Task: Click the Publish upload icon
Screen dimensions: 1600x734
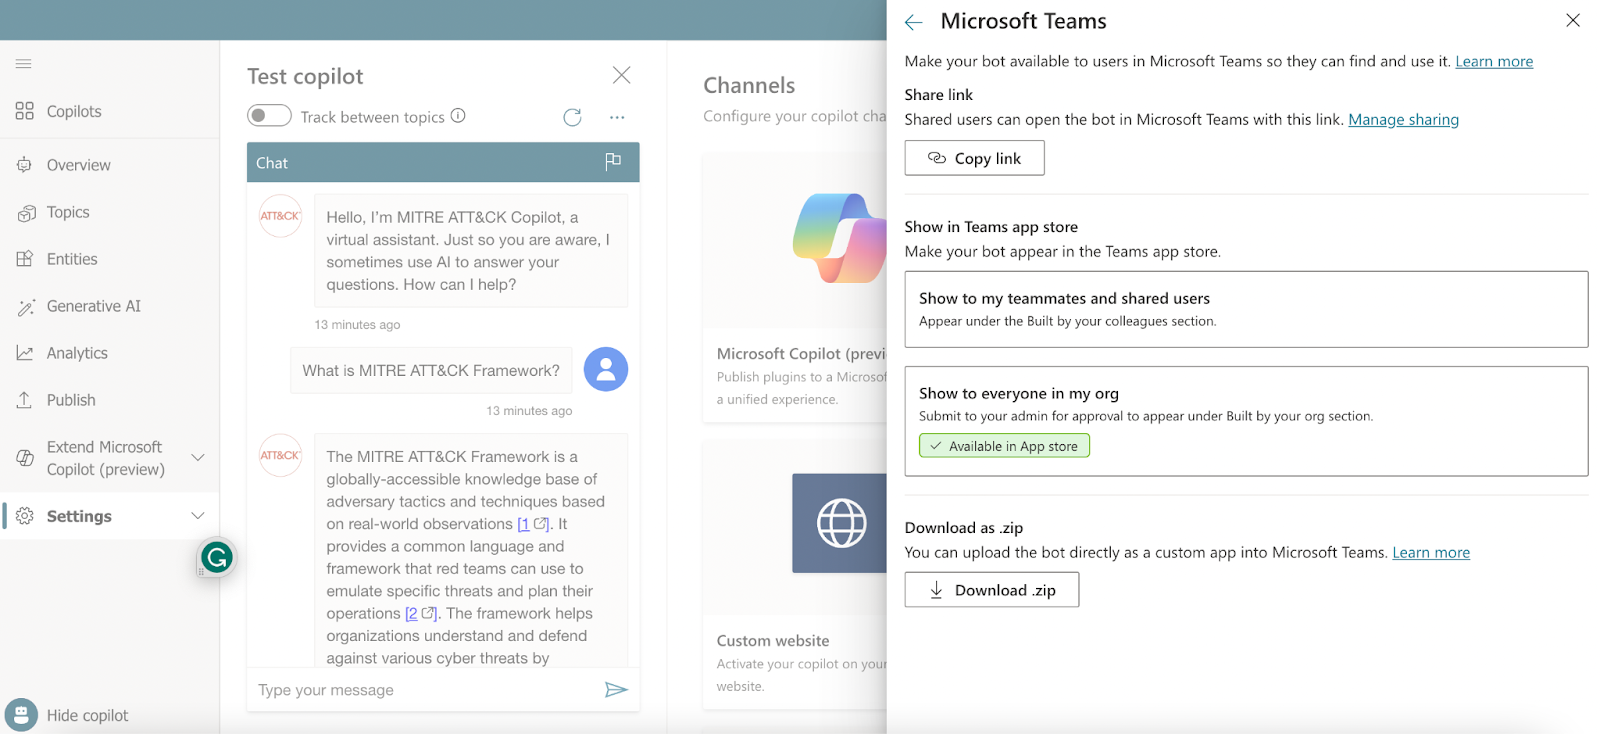Action: (25, 400)
